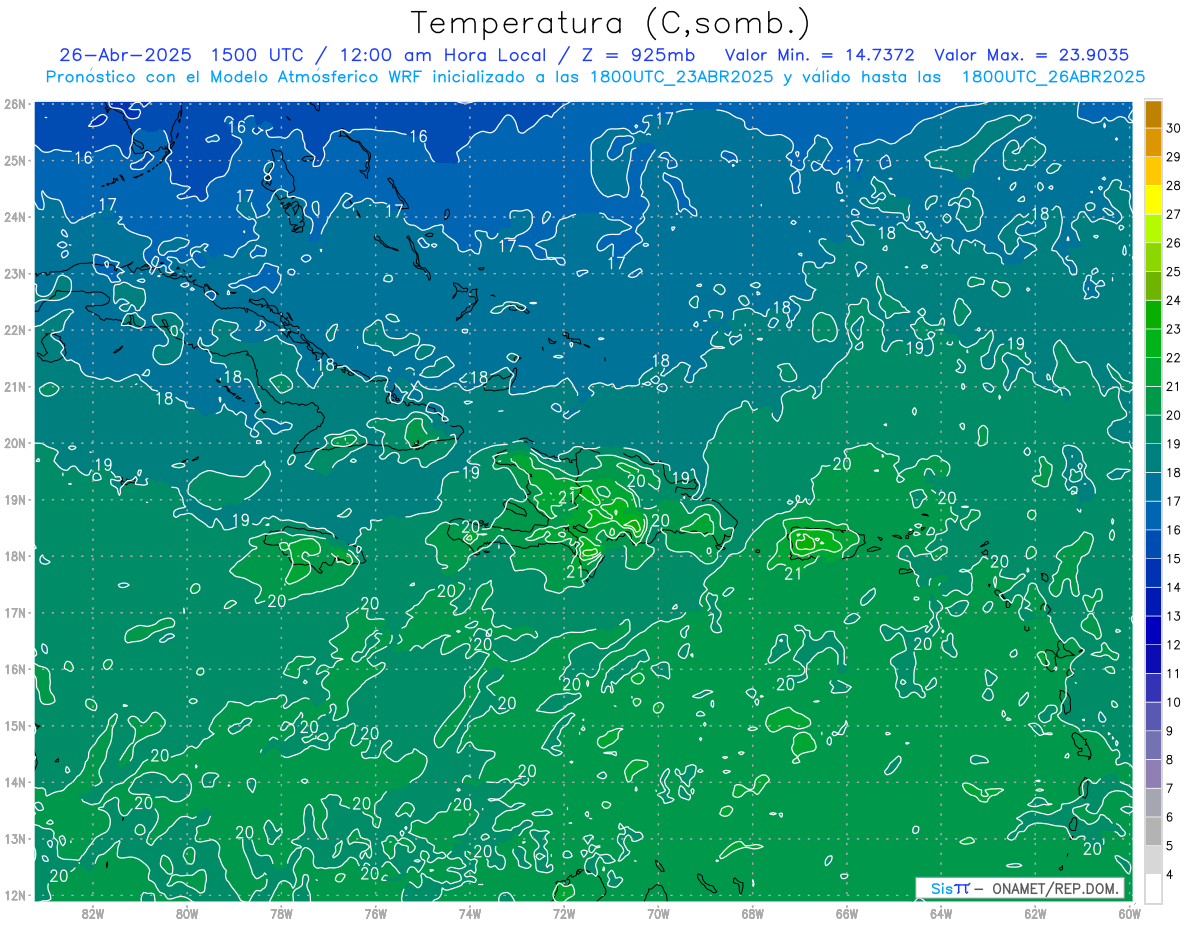Click the 62W longitude axis label

click(x=1035, y=913)
